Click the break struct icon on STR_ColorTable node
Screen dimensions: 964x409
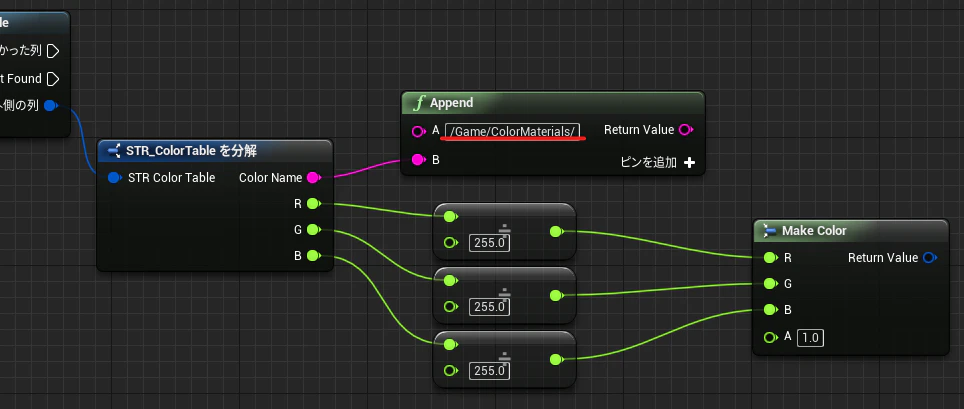click(114, 150)
